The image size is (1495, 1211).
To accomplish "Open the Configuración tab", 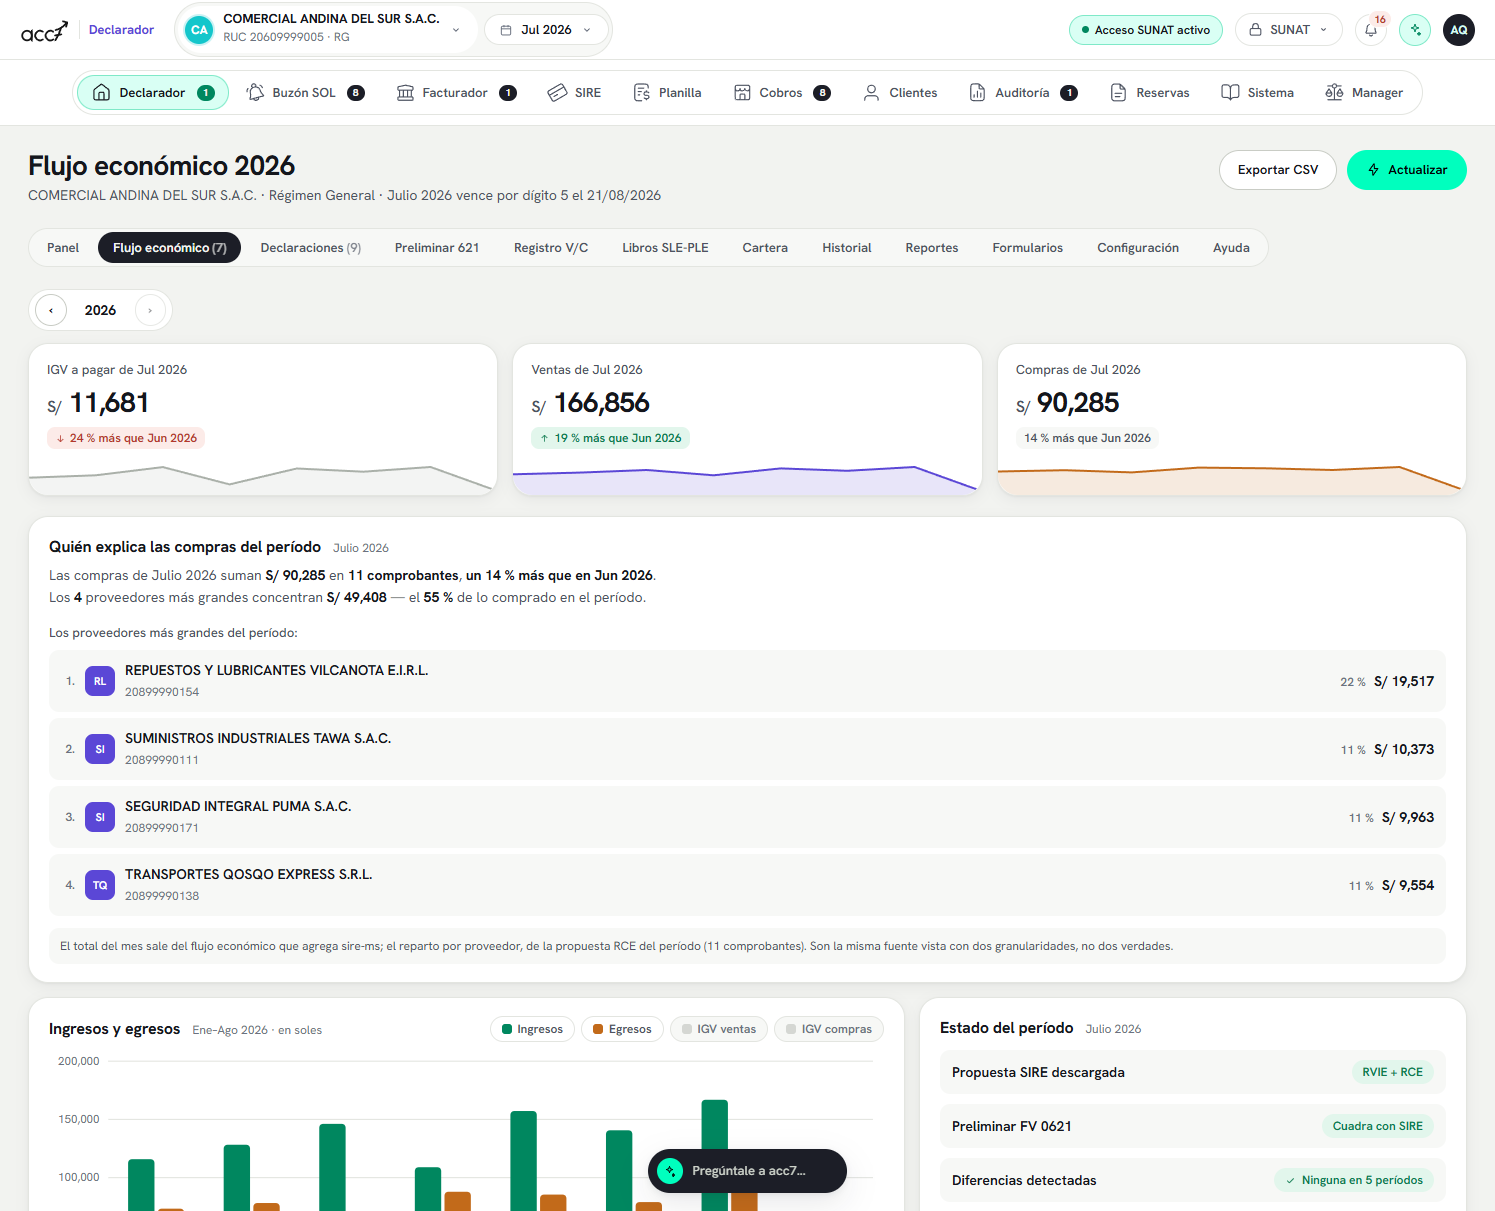I will (x=1138, y=248).
